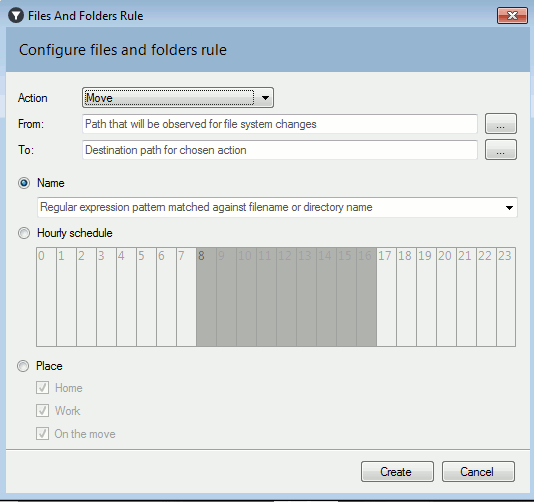This screenshot has height=502, width=534.
Task: Click shaded hour 13 column in schedule
Action: pyautogui.click(x=306, y=297)
